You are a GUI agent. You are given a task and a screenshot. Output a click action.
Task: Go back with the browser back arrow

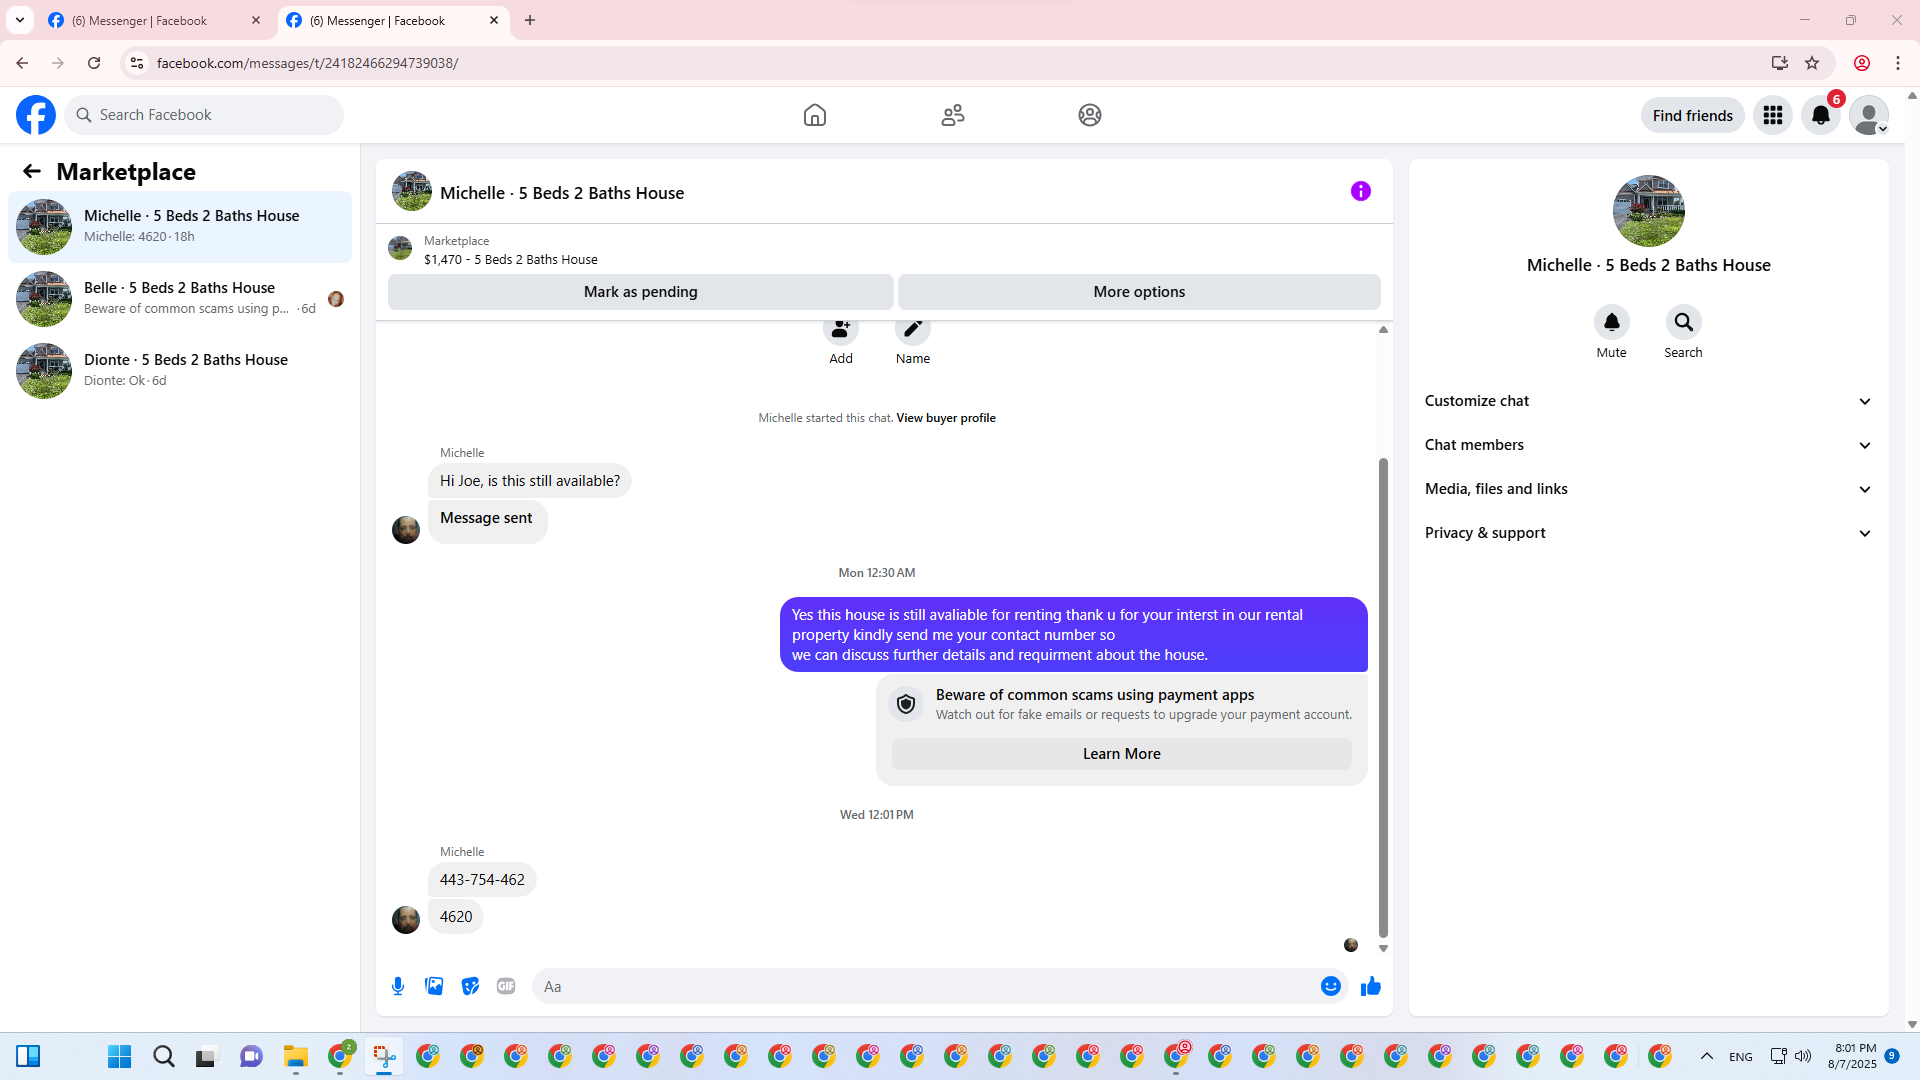(x=22, y=63)
